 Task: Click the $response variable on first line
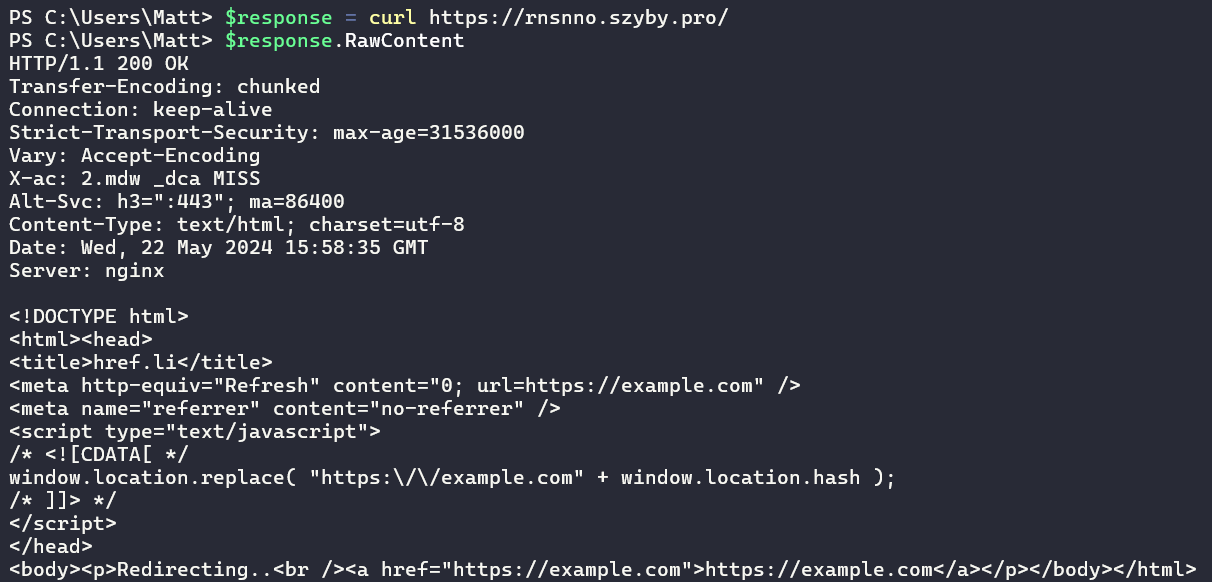click(278, 17)
